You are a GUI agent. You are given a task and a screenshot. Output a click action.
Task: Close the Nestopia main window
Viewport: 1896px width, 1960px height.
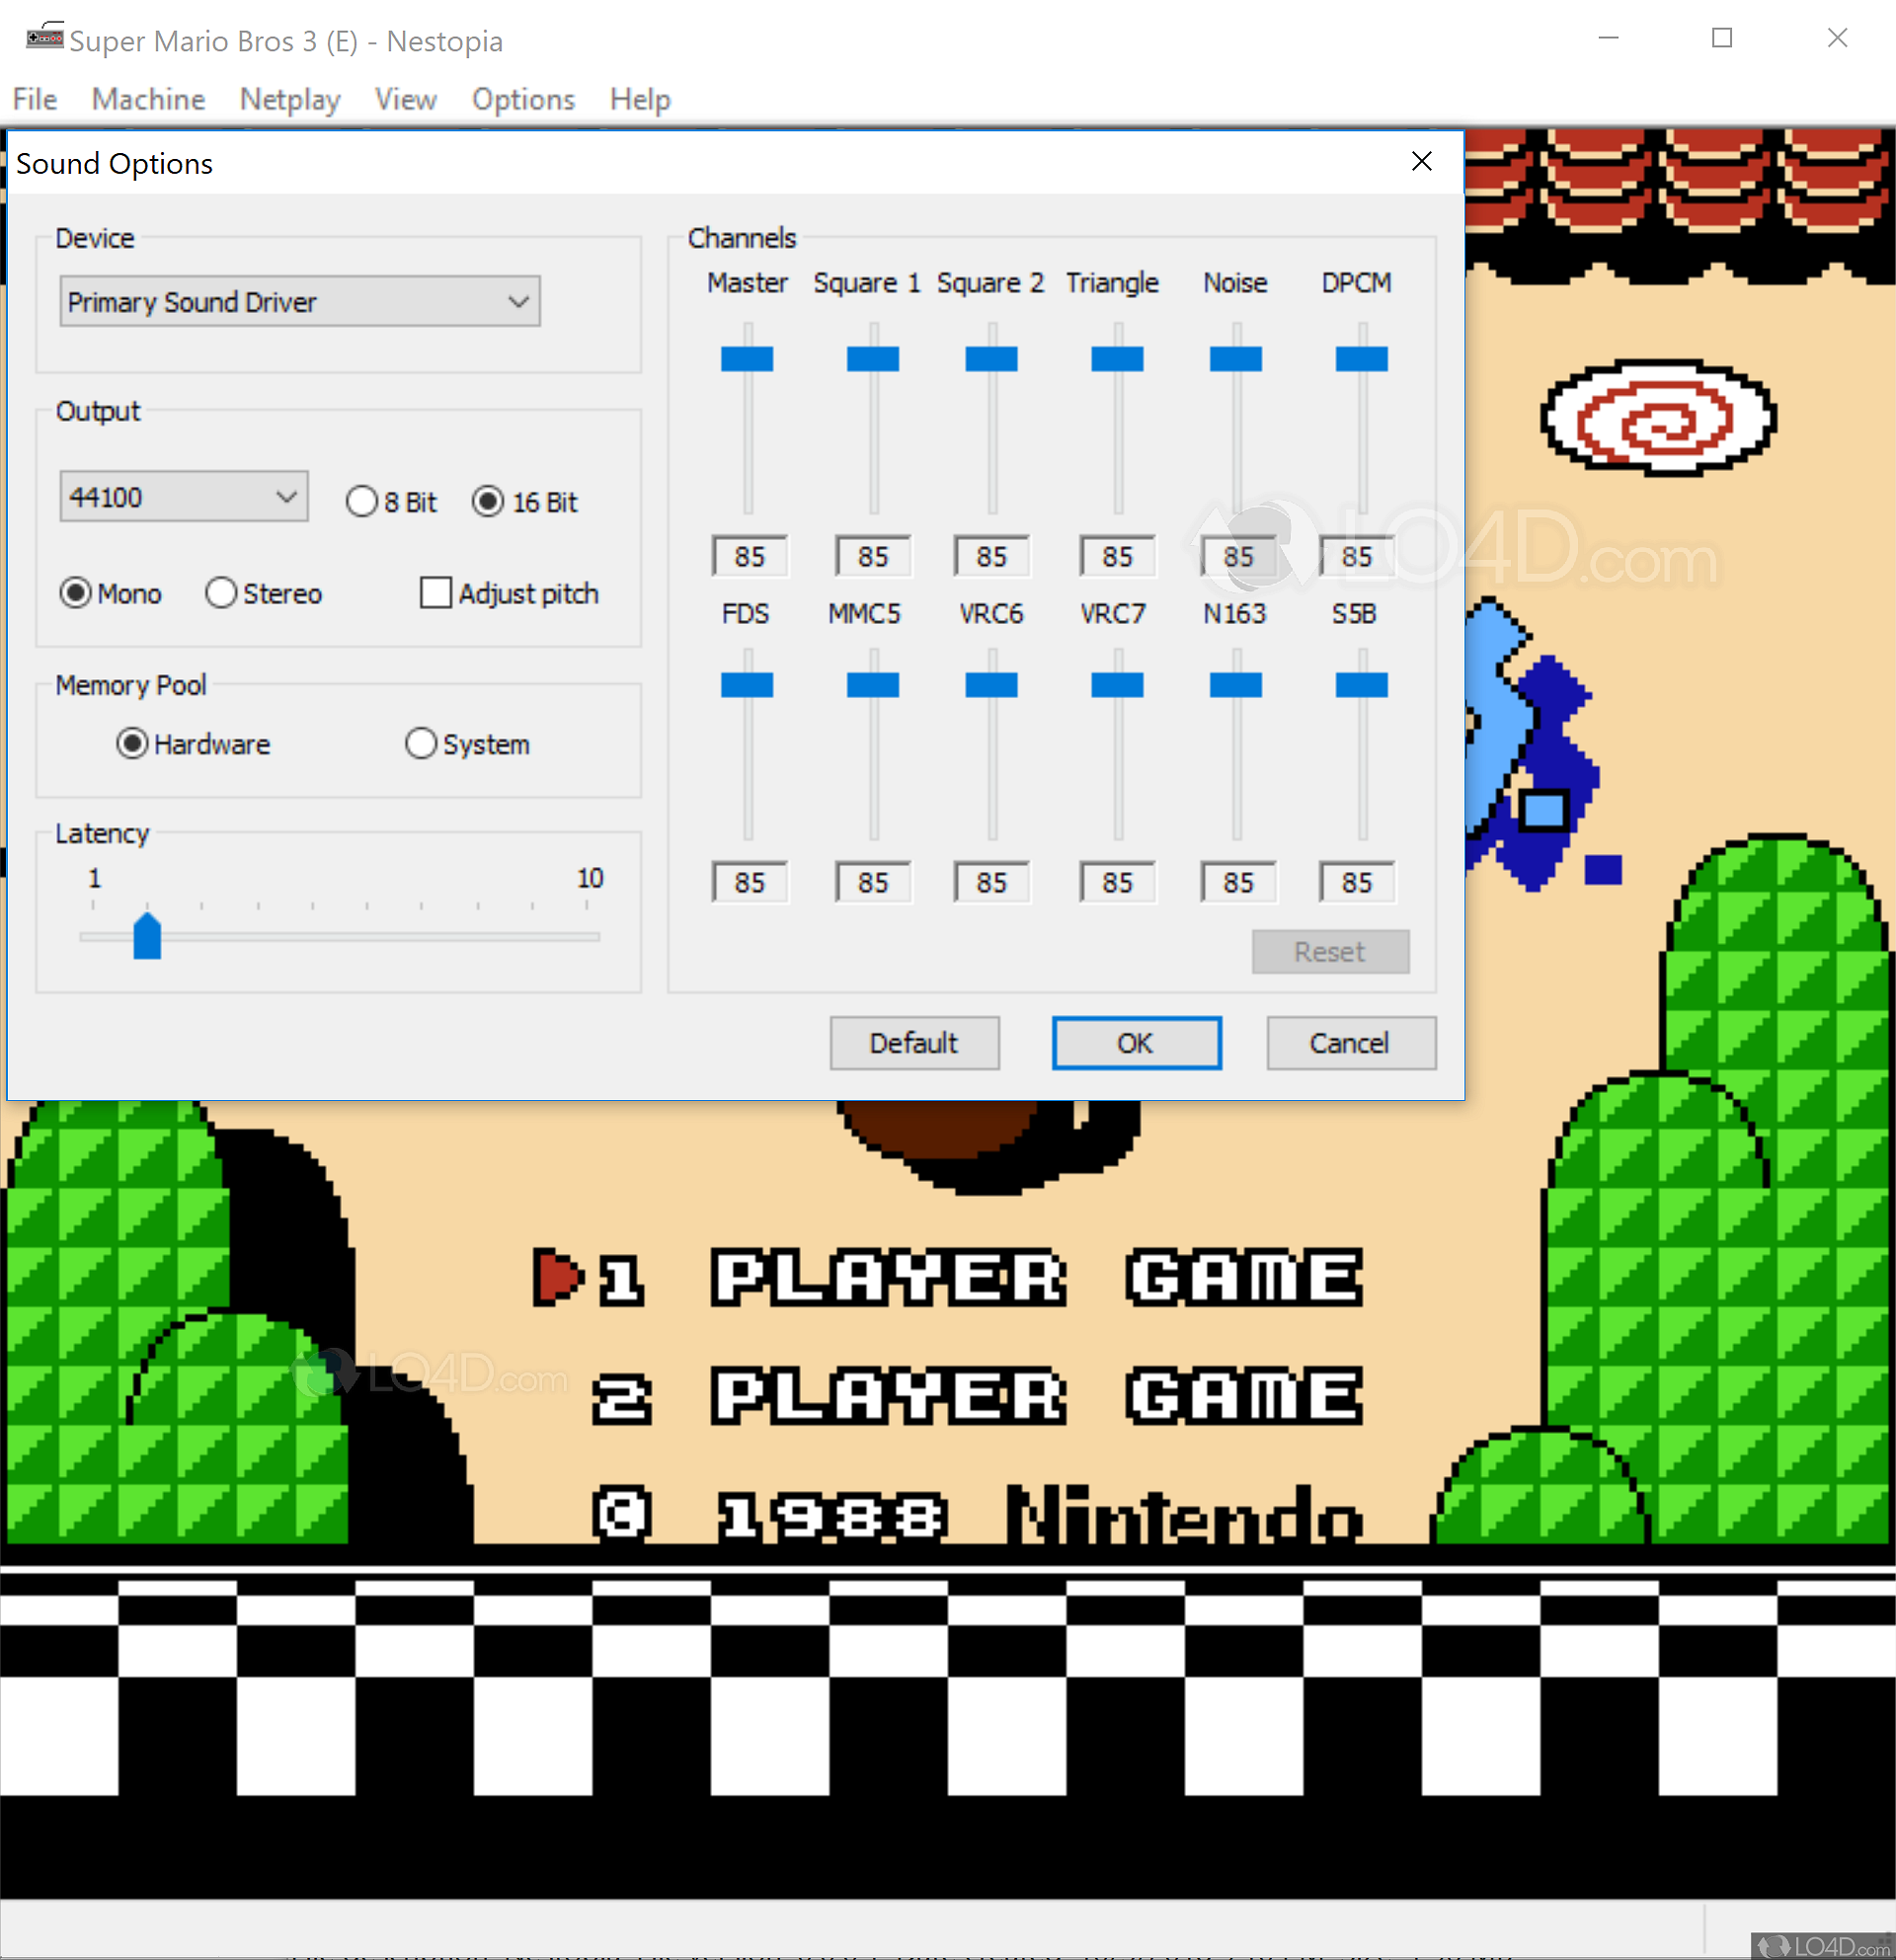[1837, 38]
